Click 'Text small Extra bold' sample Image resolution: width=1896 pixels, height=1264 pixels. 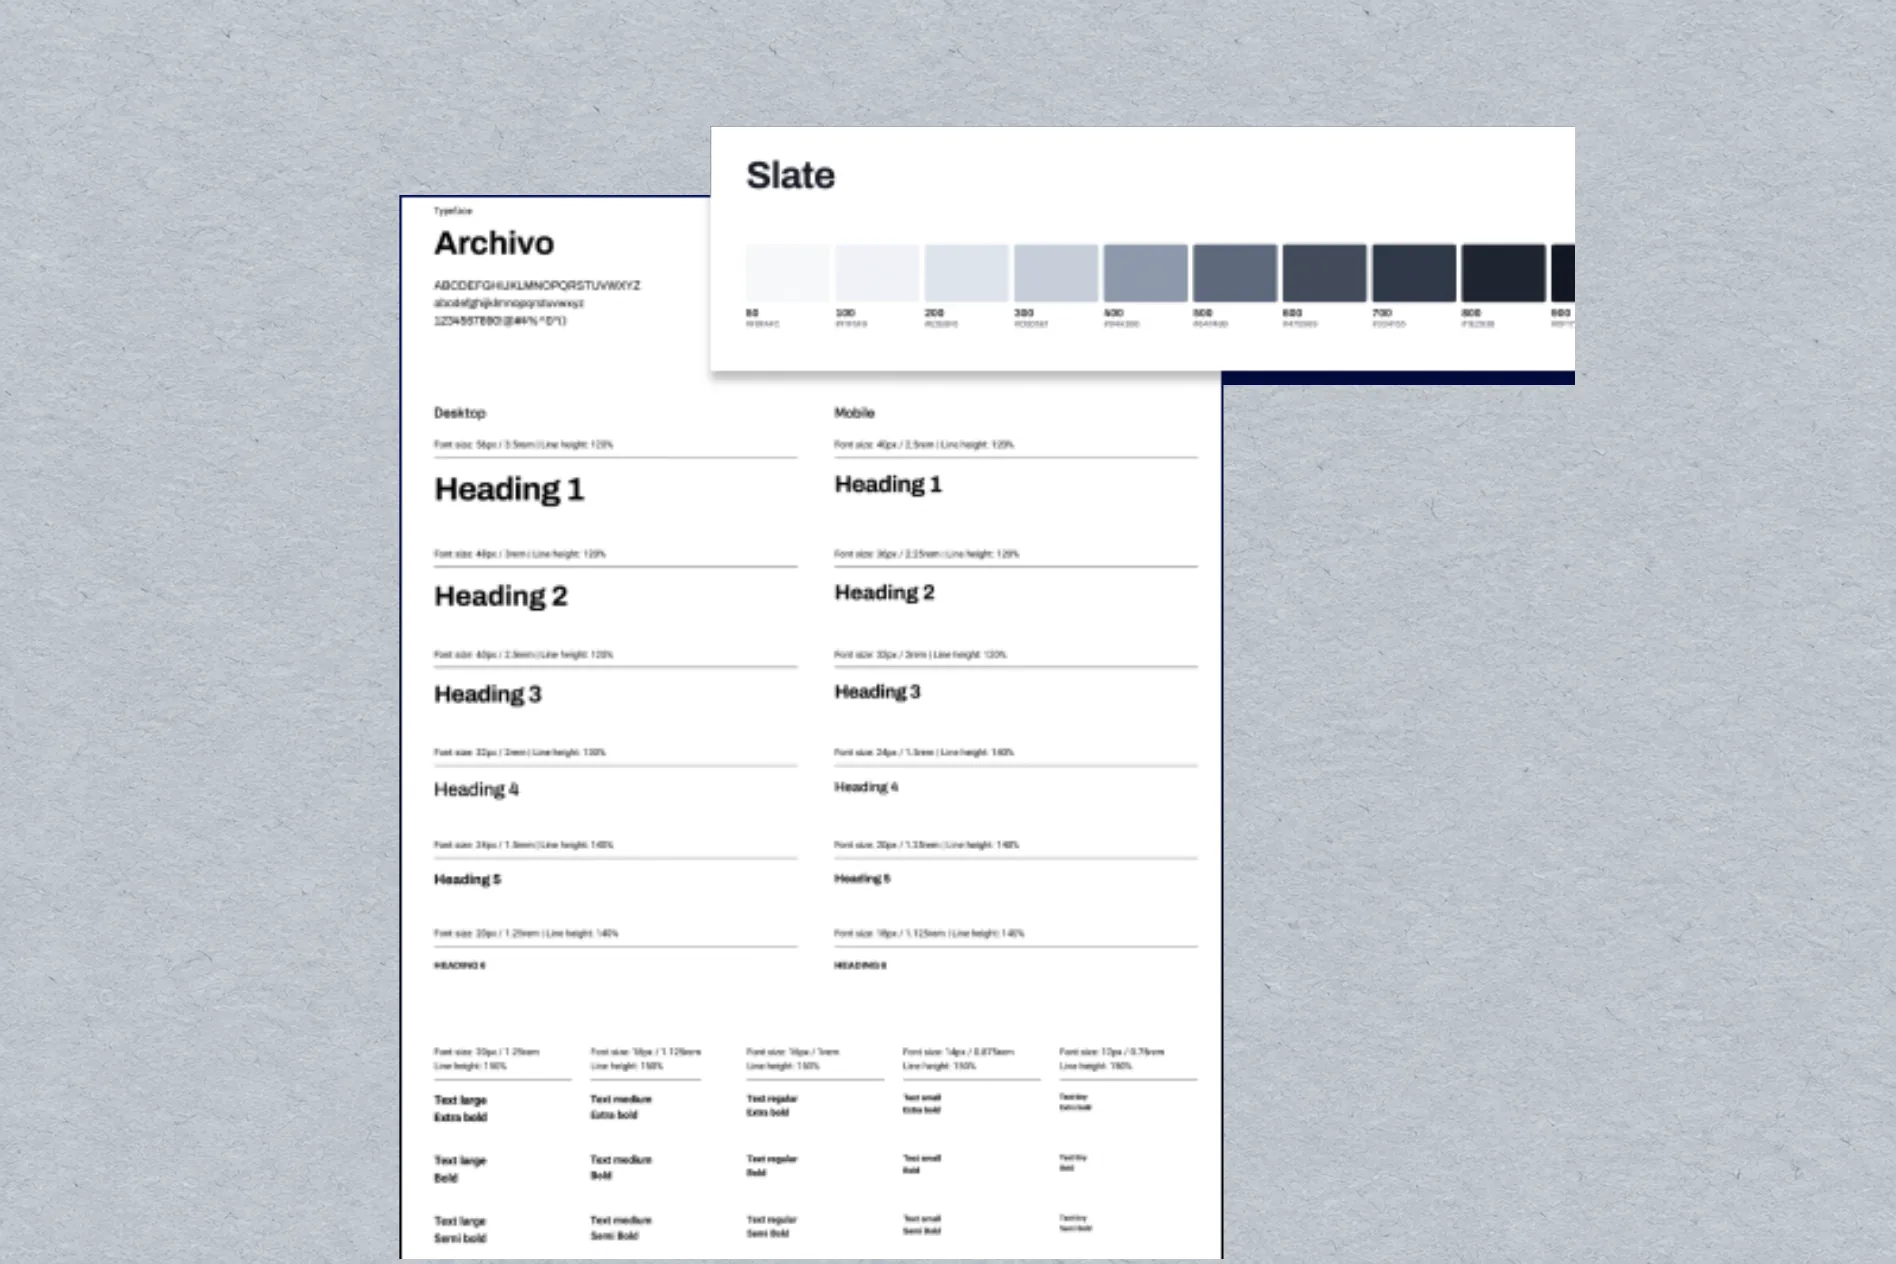[x=922, y=1103]
